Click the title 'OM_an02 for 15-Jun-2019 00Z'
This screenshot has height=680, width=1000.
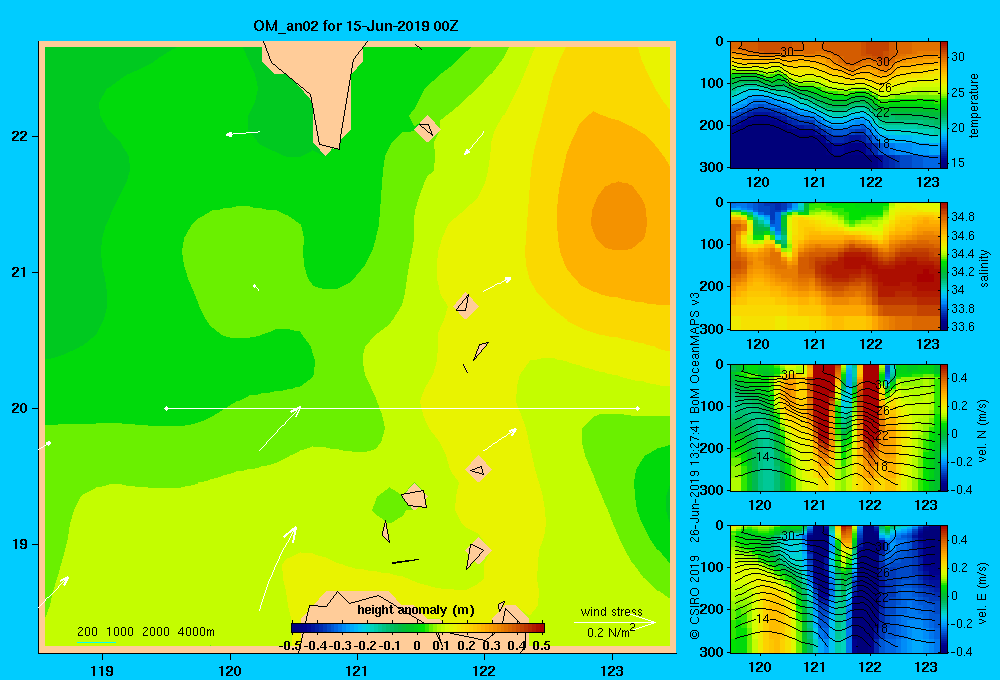coord(356,26)
